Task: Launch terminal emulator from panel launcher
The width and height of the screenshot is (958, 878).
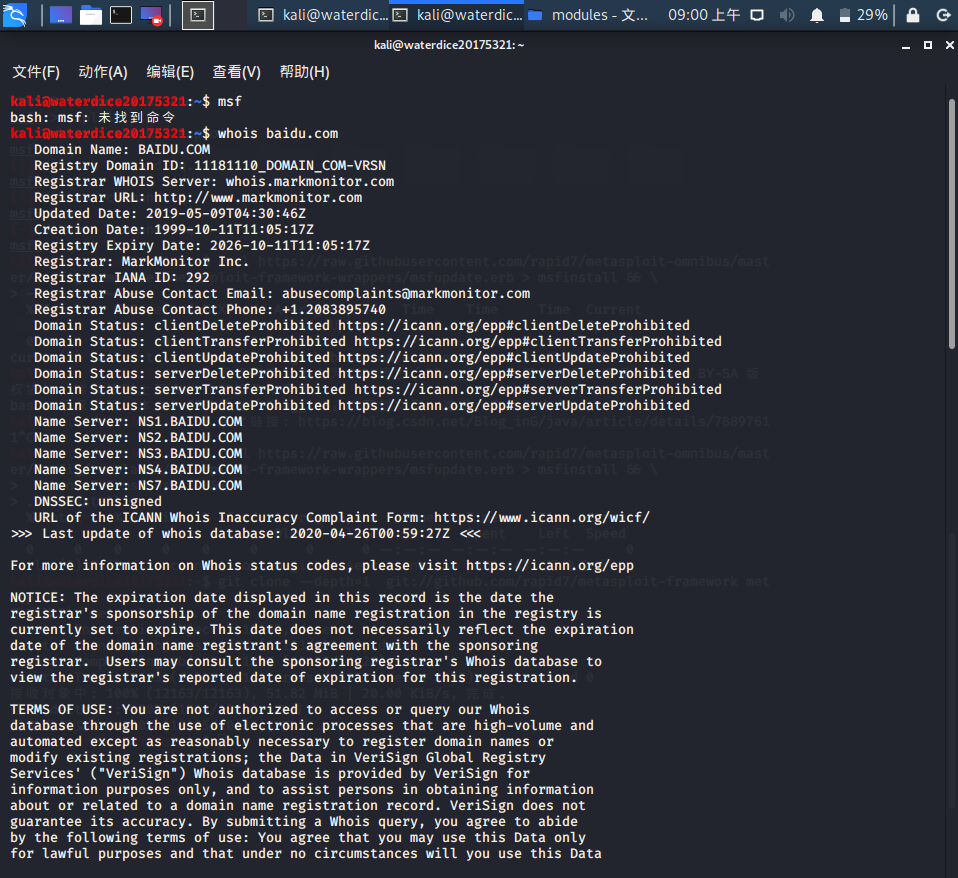Action: click(121, 15)
